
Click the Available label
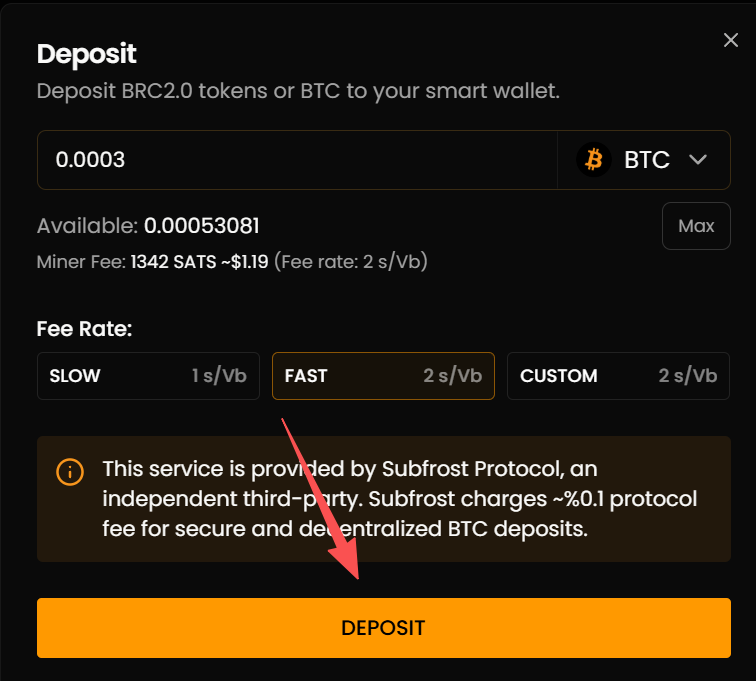(x=87, y=226)
